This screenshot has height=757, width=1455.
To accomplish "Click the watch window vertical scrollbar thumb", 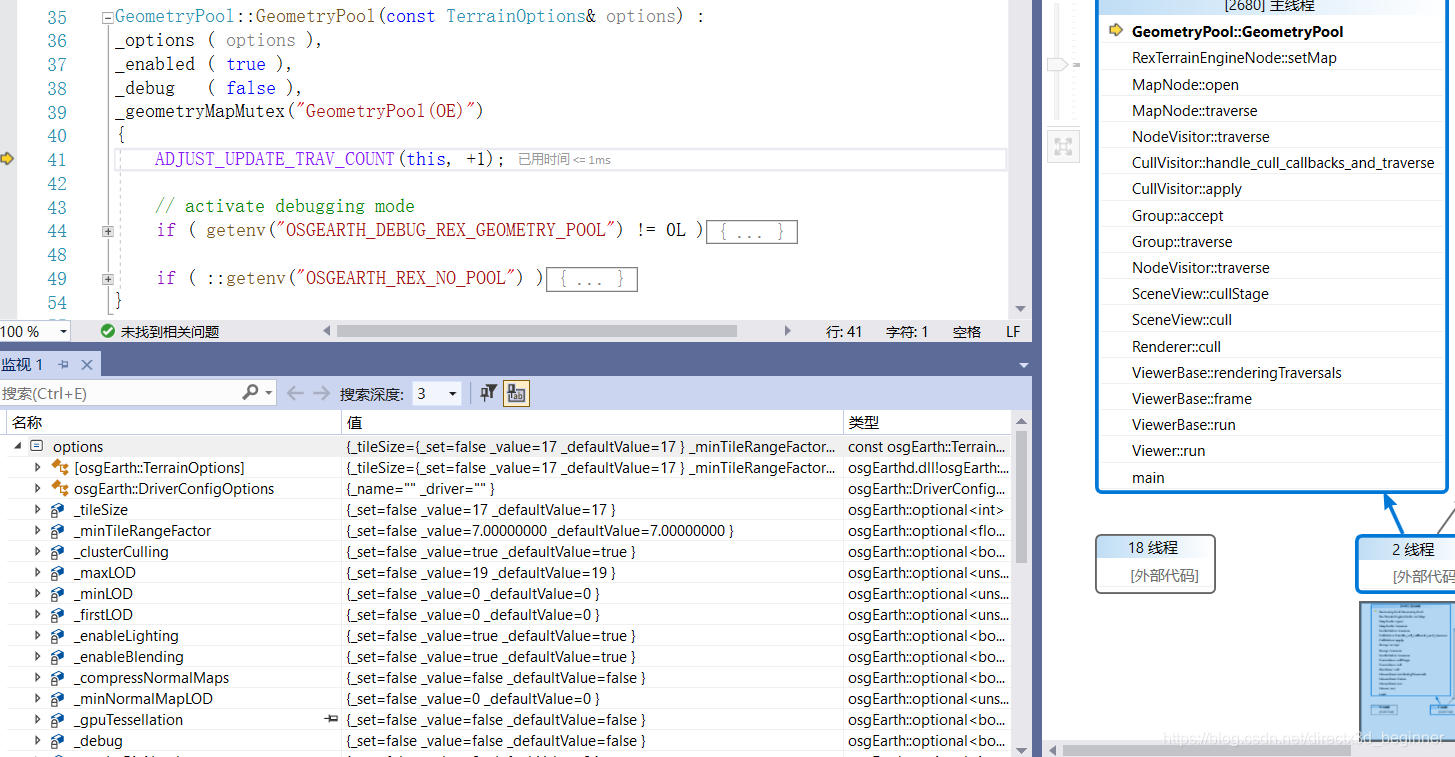I will click(1021, 497).
